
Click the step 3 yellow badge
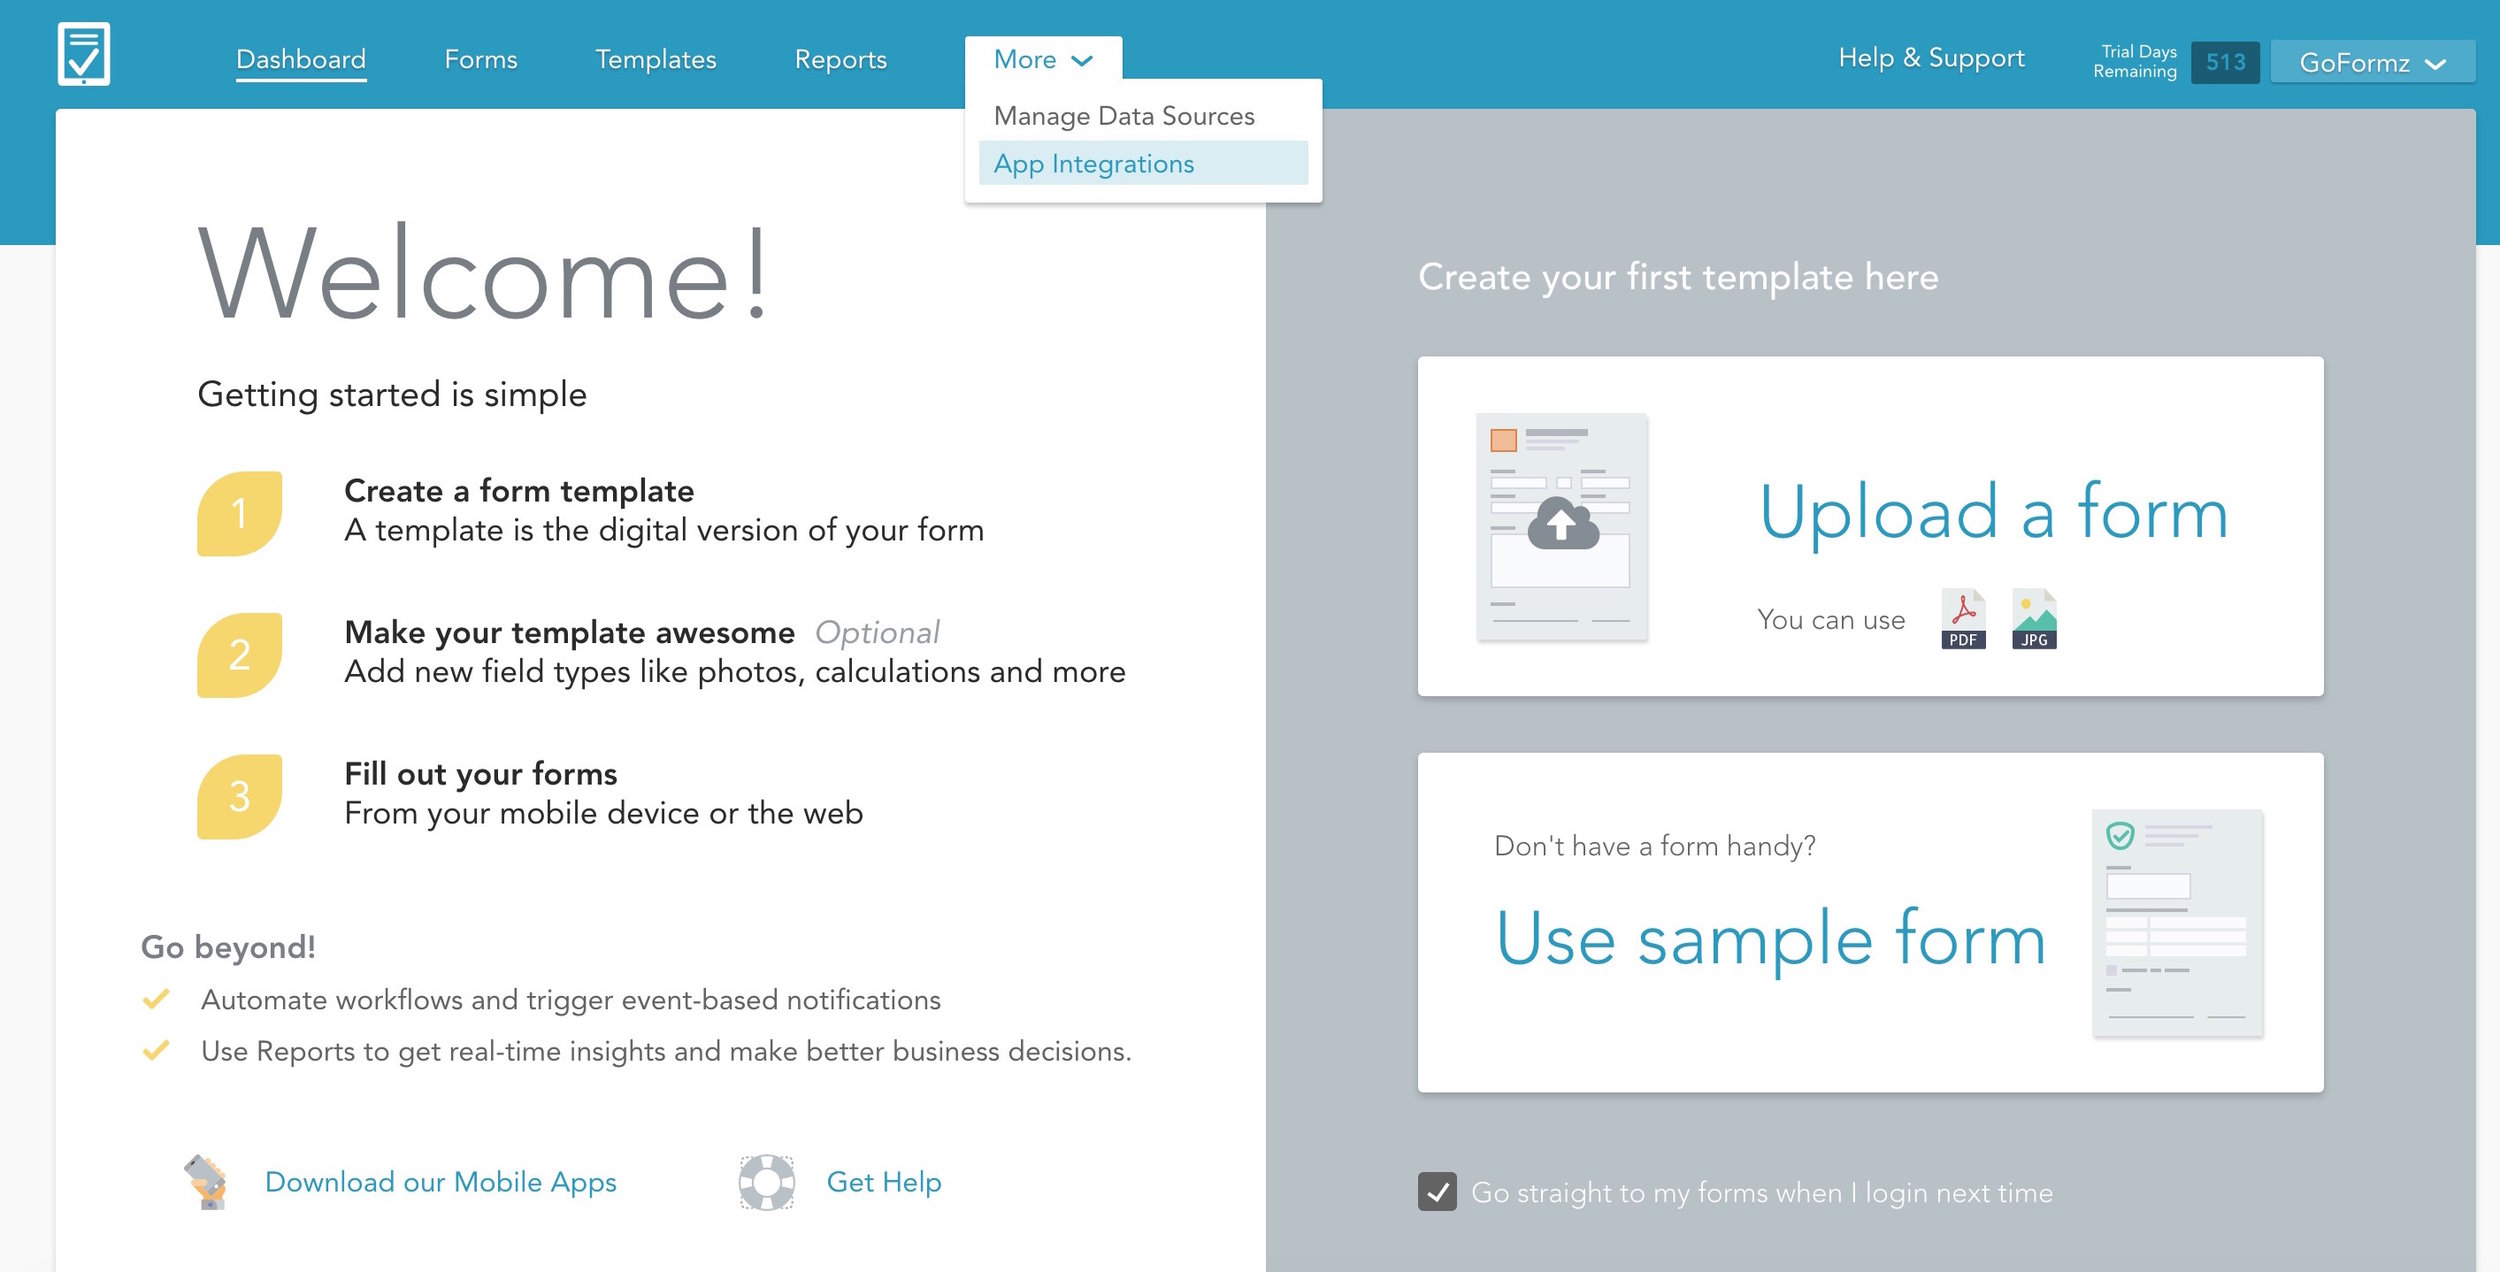240,796
